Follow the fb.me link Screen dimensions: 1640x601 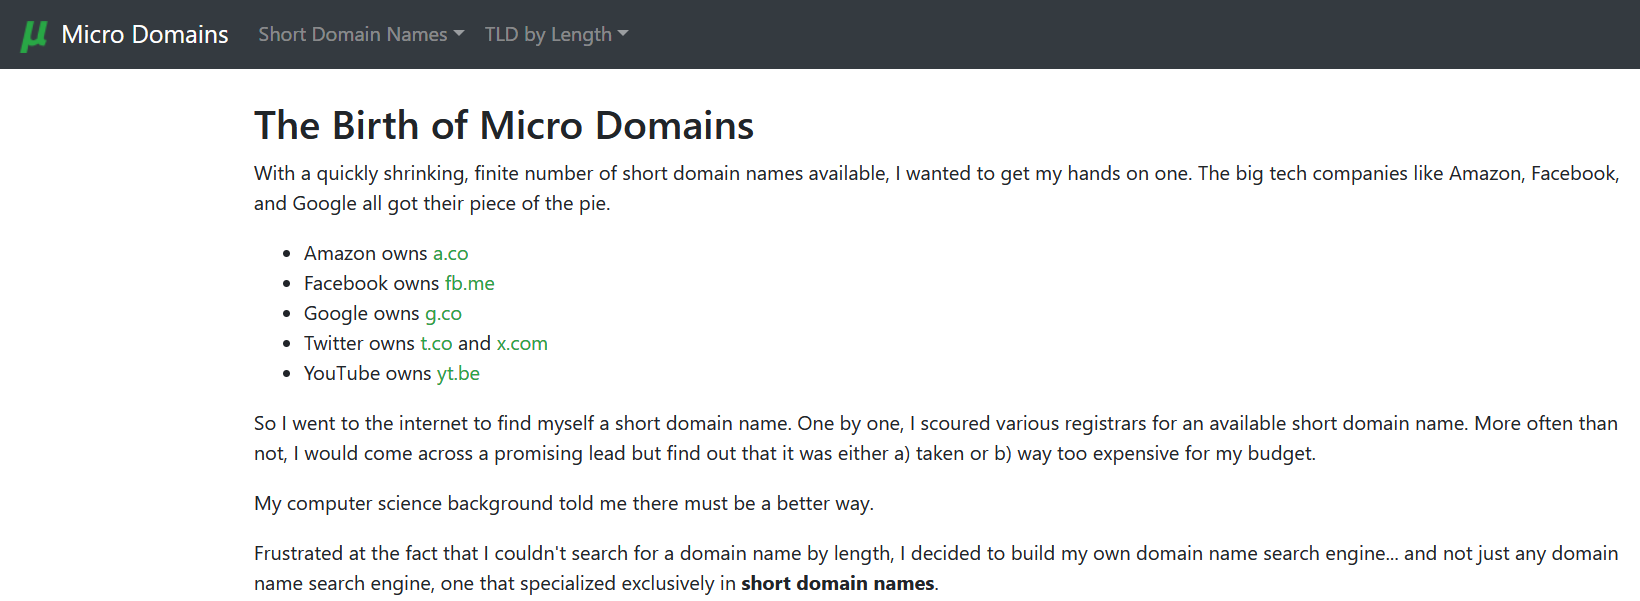(469, 284)
